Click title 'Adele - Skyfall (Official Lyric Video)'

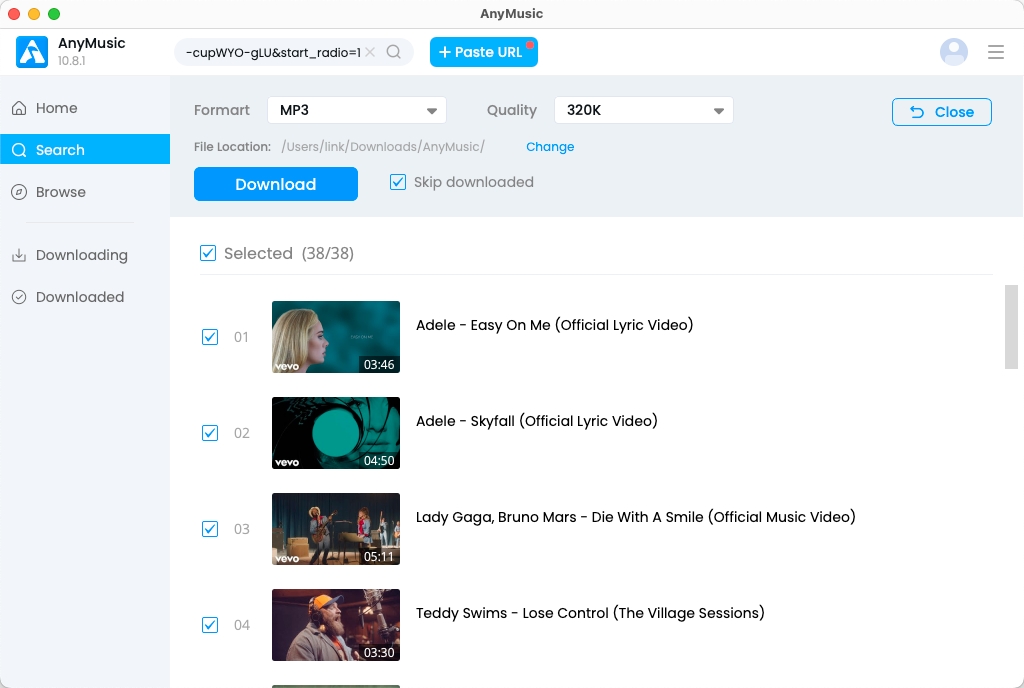coord(537,421)
